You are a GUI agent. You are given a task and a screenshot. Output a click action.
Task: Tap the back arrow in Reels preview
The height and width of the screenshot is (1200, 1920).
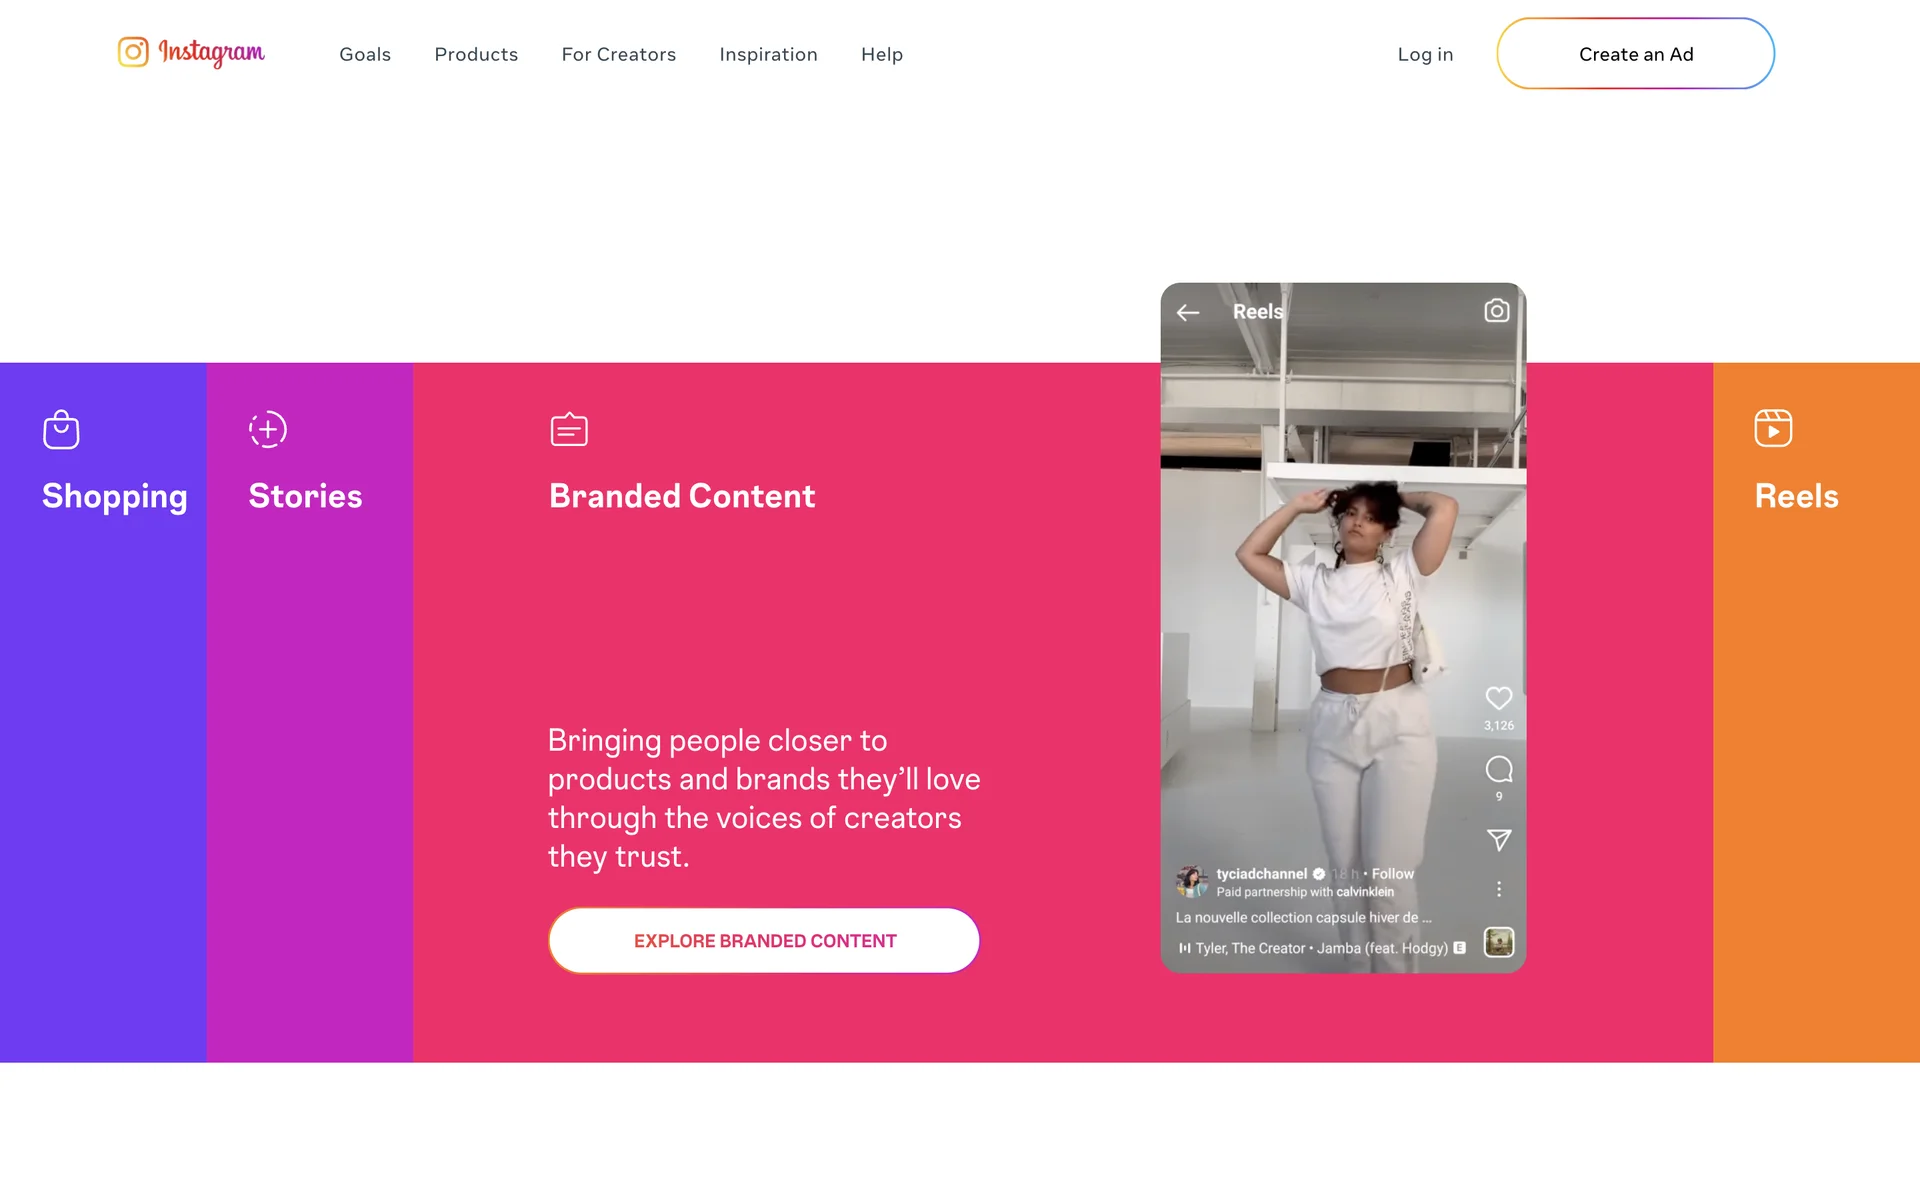coord(1188,313)
